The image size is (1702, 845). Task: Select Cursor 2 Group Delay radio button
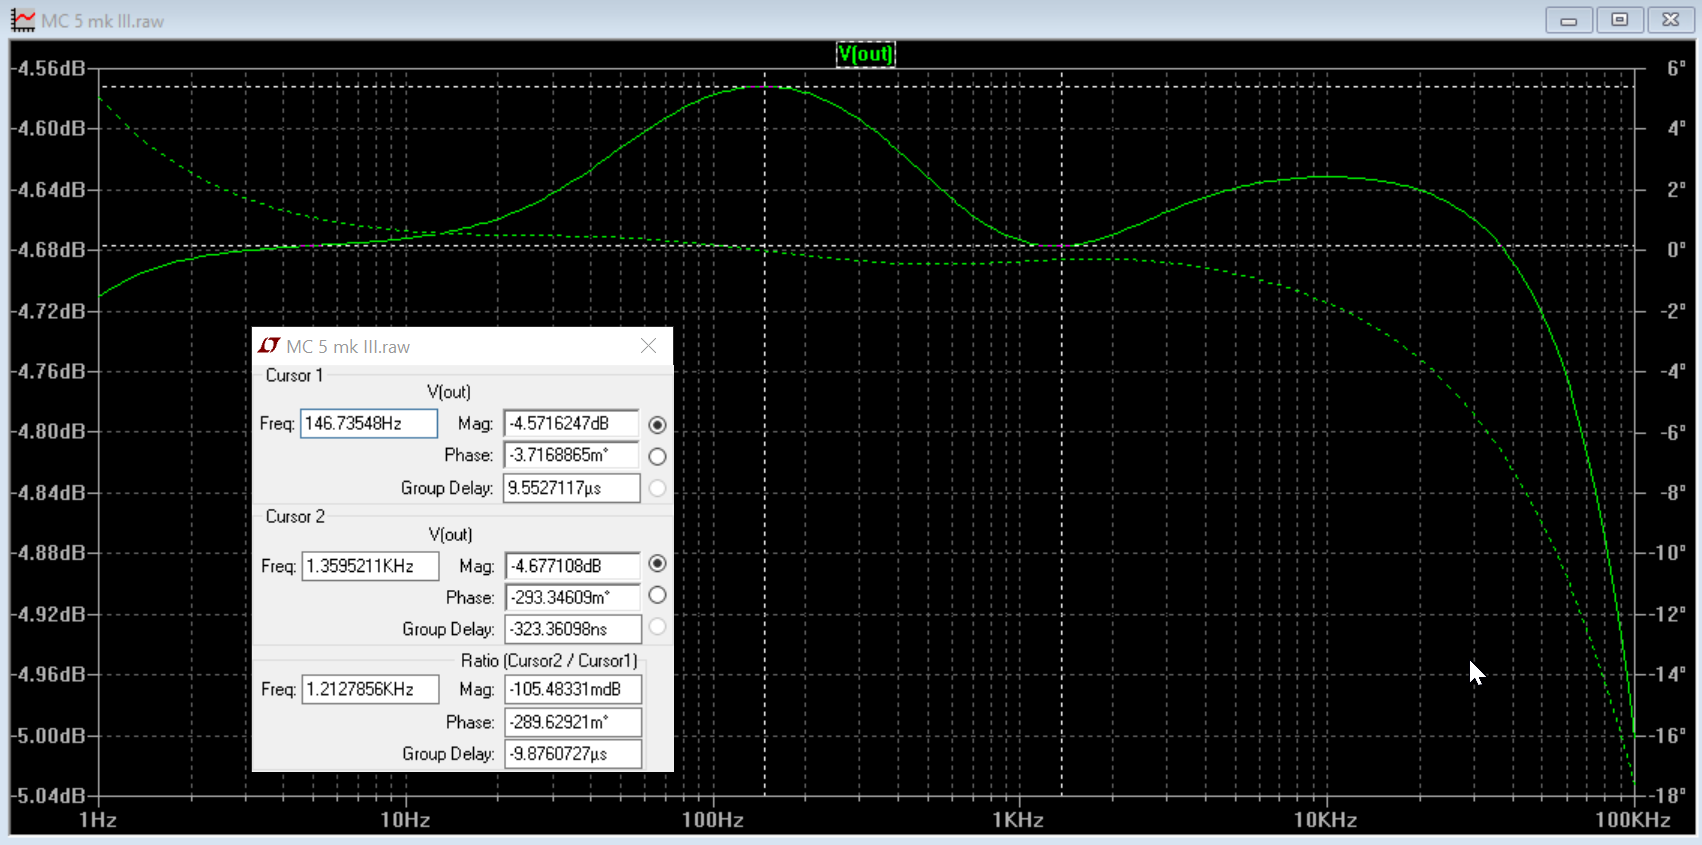click(657, 627)
